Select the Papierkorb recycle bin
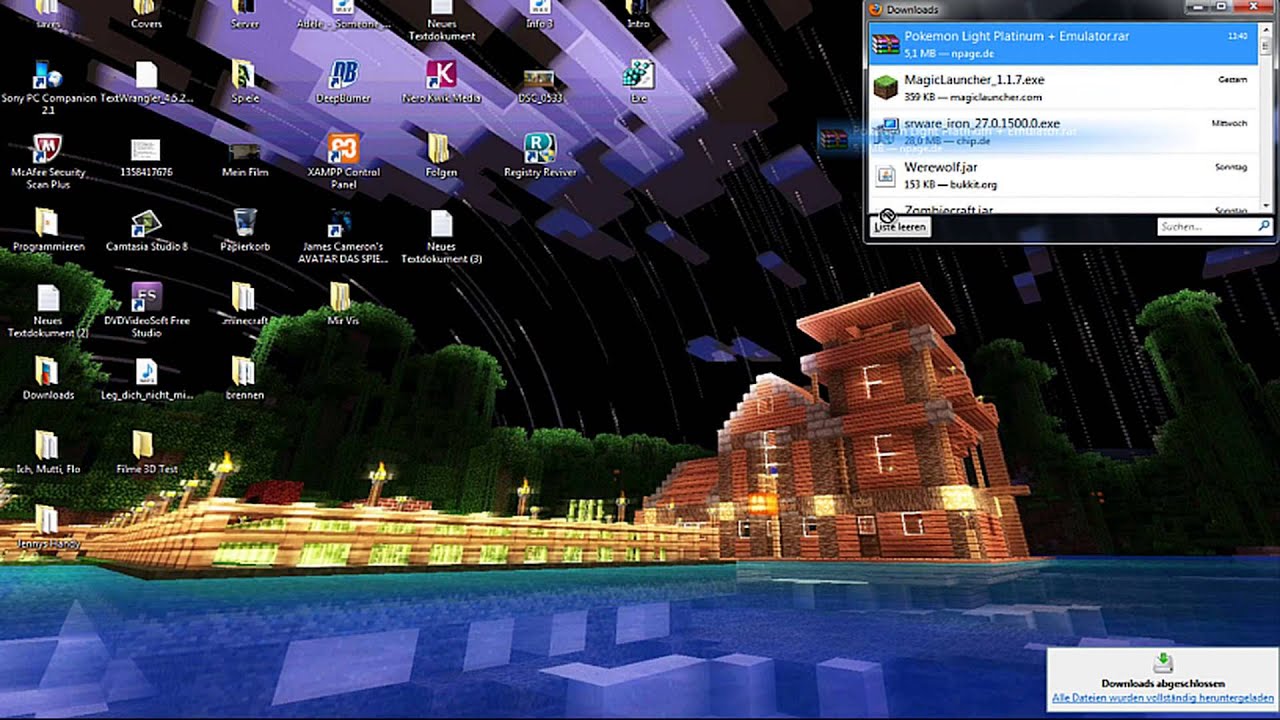The height and width of the screenshot is (720, 1280). coord(245,230)
